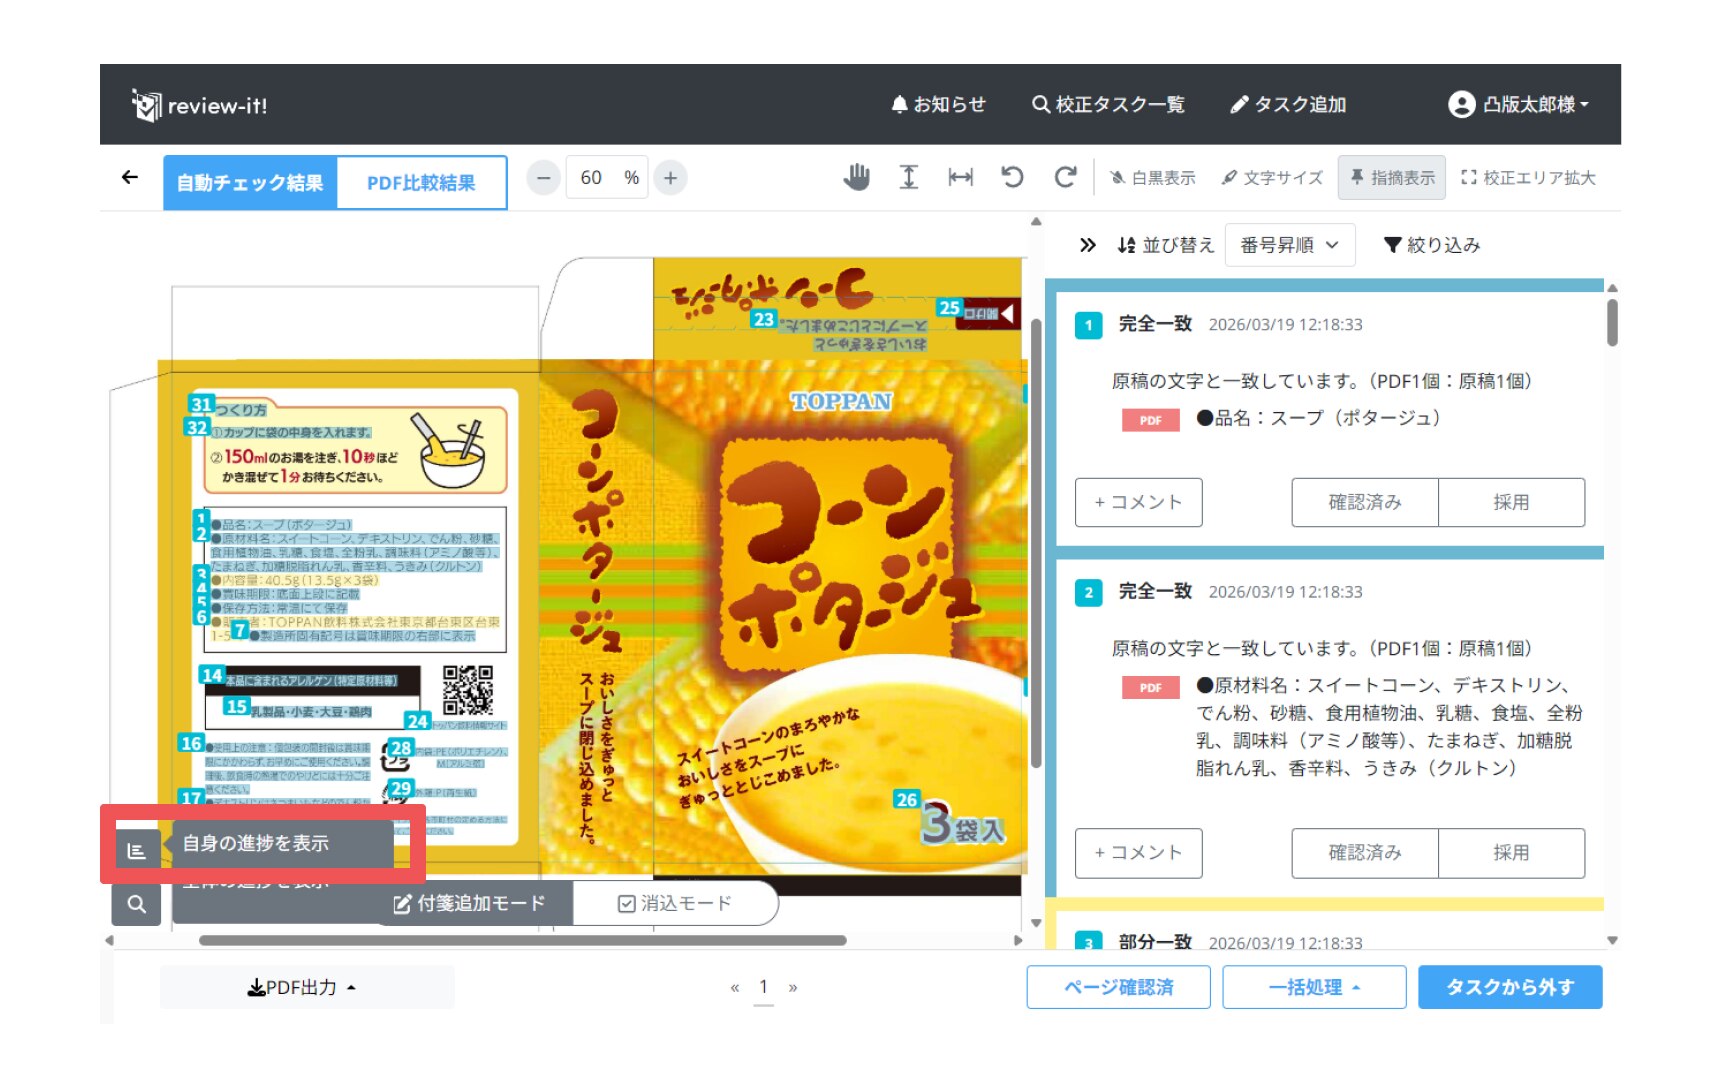The width and height of the screenshot is (1720, 1086).
Task: Toggle 白黒表示 monochrome view
Action: tap(1152, 178)
